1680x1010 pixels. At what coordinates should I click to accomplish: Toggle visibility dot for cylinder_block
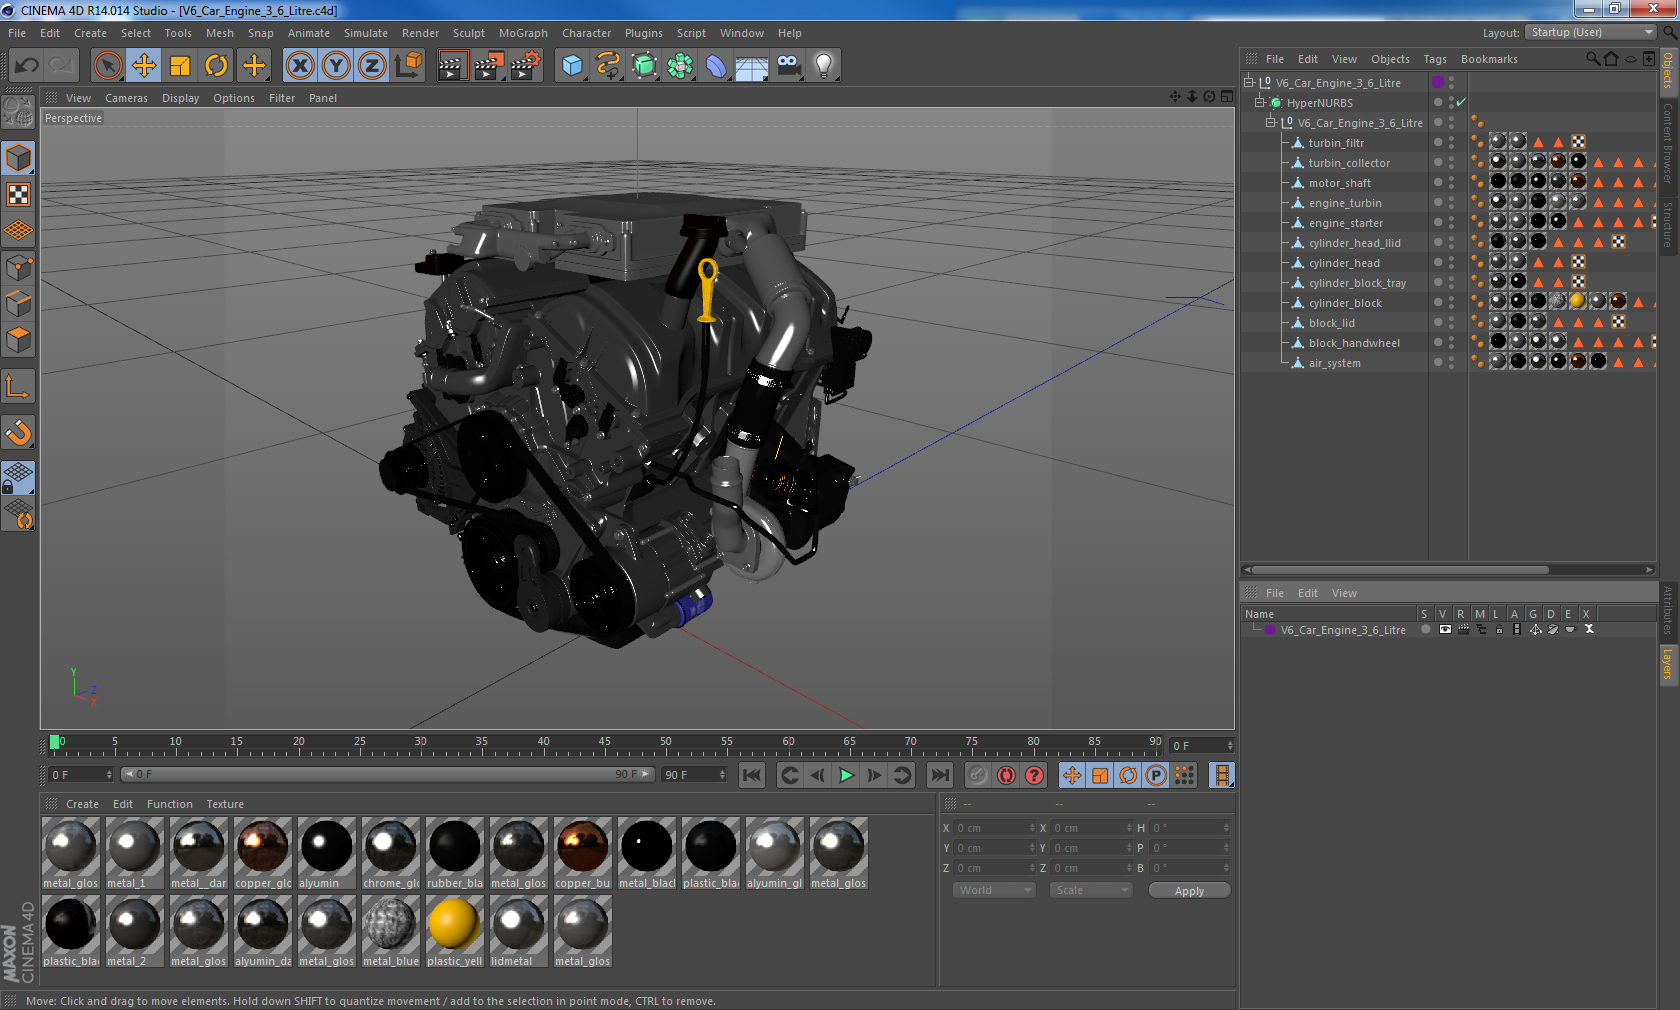point(1438,302)
